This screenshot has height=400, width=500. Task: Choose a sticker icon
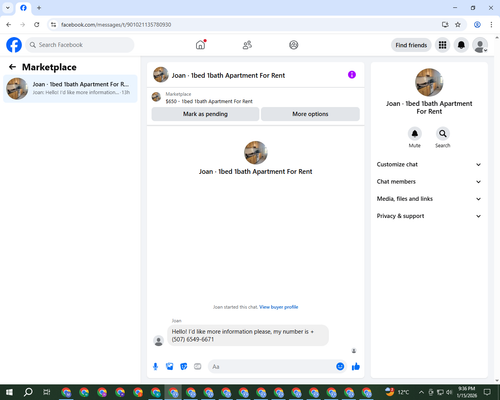(x=184, y=367)
